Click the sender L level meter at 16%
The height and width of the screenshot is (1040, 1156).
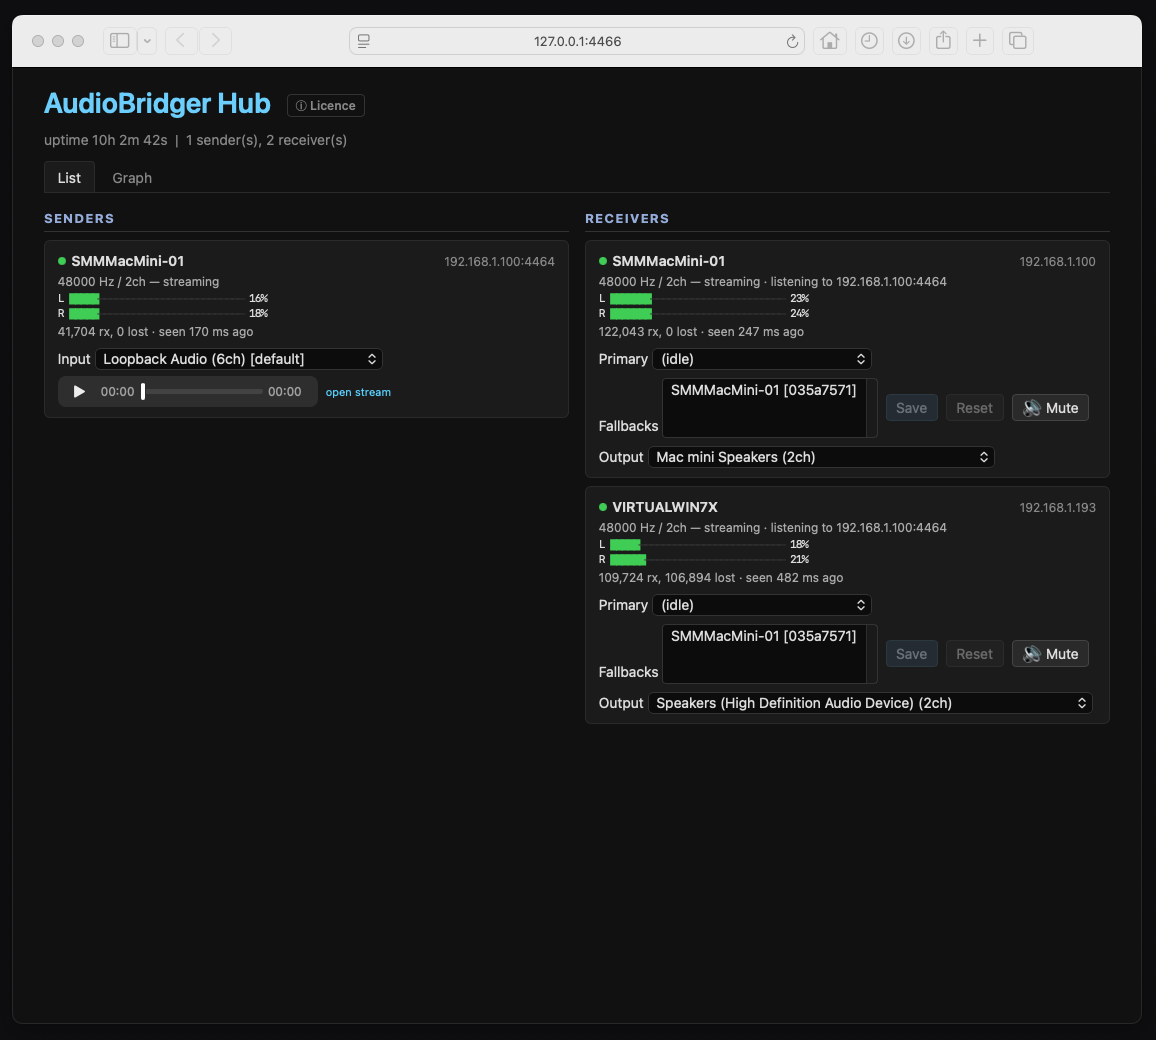tap(156, 299)
